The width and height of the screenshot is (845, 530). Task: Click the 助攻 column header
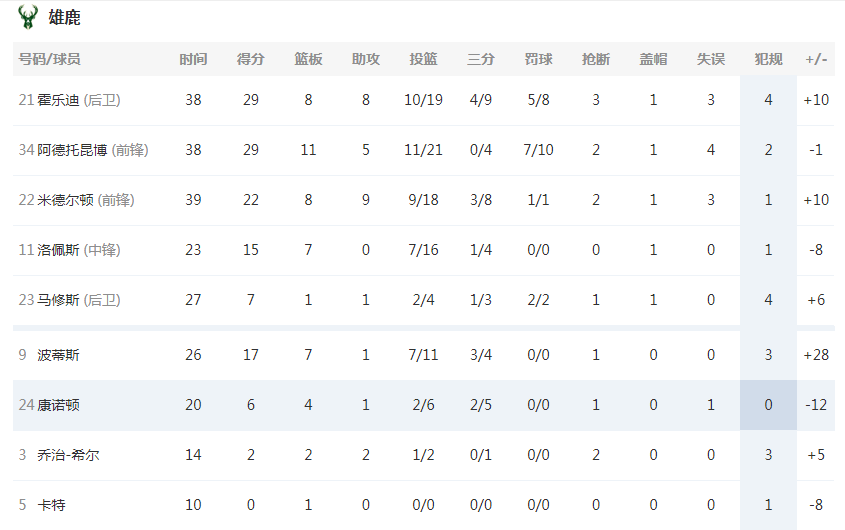click(366, 59)
